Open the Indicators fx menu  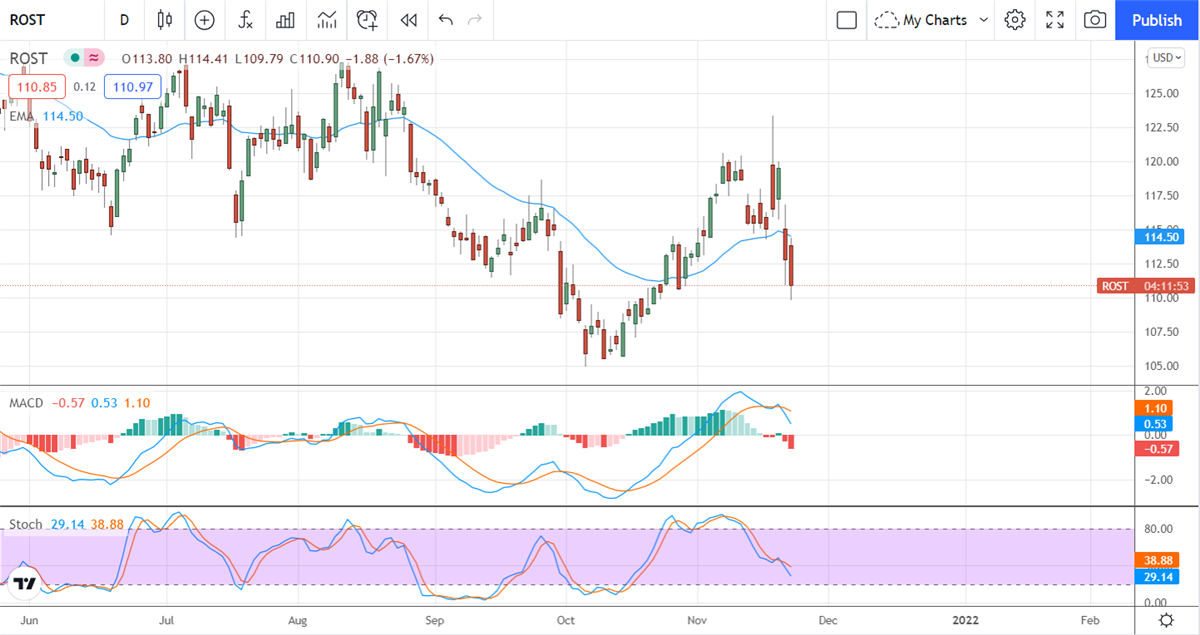(245, 20)
